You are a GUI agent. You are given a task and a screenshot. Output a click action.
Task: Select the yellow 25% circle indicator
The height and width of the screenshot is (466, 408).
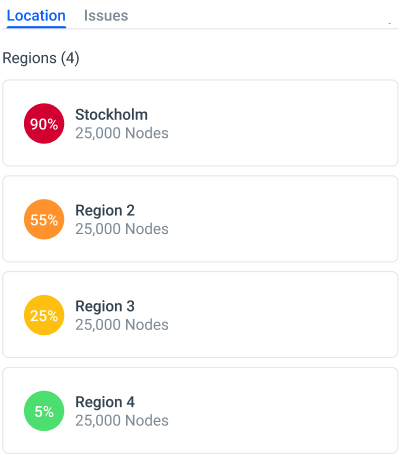pyautogui.click(x=44, y=315)
